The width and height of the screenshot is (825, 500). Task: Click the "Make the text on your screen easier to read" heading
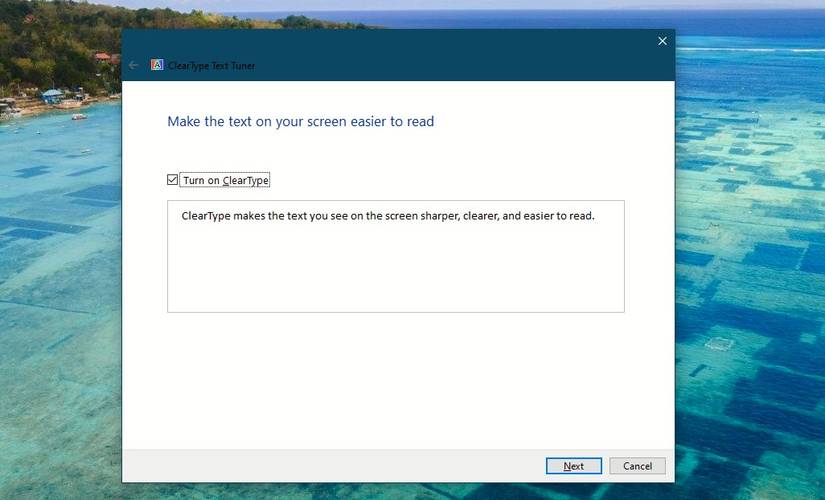[x=300, y=122]
